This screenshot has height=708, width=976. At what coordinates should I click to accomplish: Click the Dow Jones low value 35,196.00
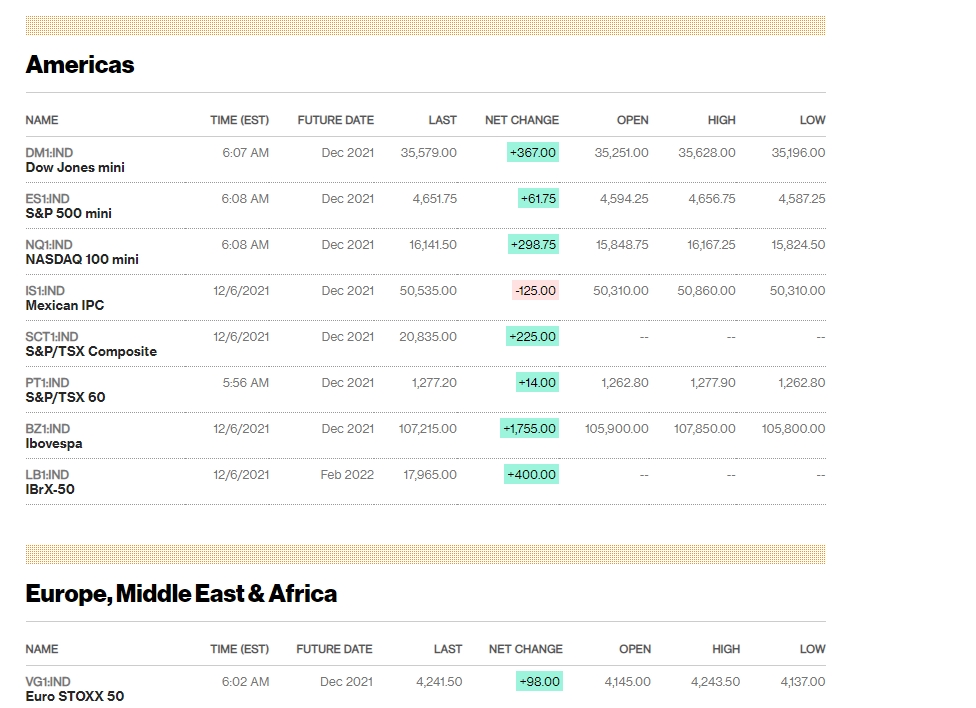[x=799, y=153]
